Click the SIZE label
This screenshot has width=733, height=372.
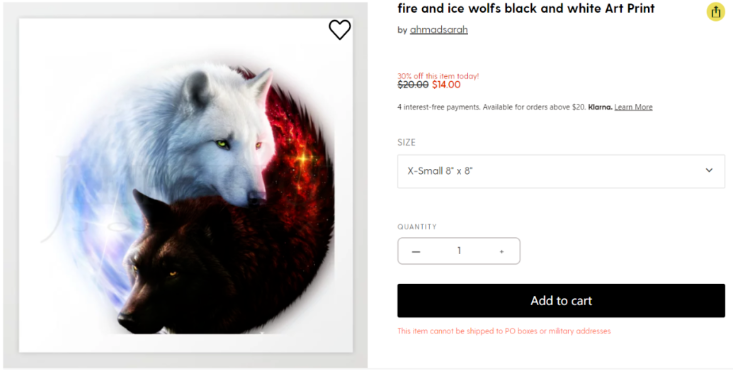coord(406,143)
